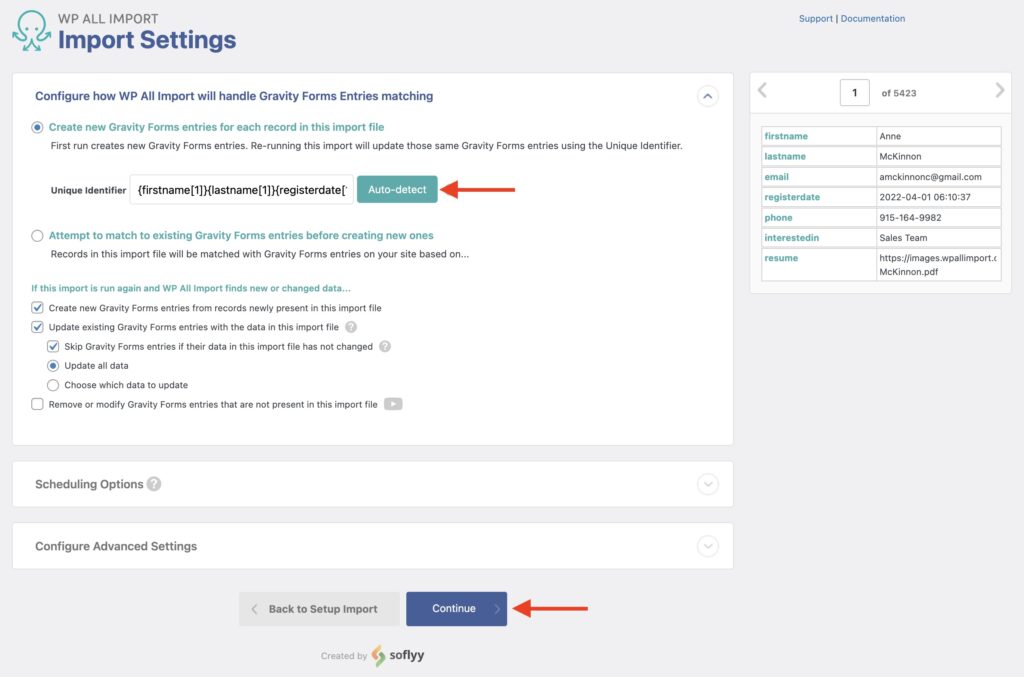Open Scheduling Options help question mark
Viewport: 1024px width, 677px height.
pos(154,484)
